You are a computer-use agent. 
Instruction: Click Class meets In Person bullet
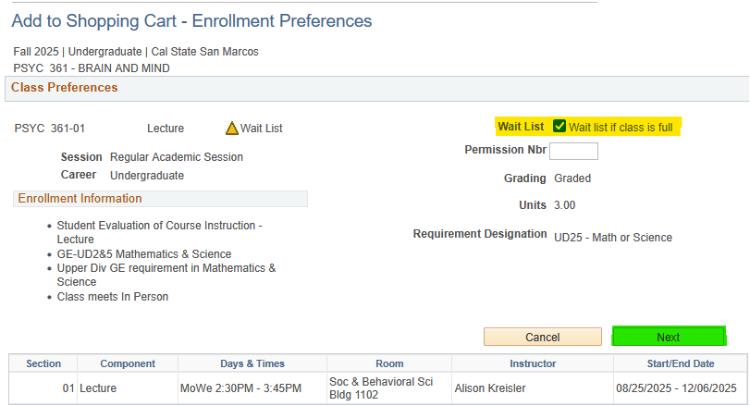(112, 296)
